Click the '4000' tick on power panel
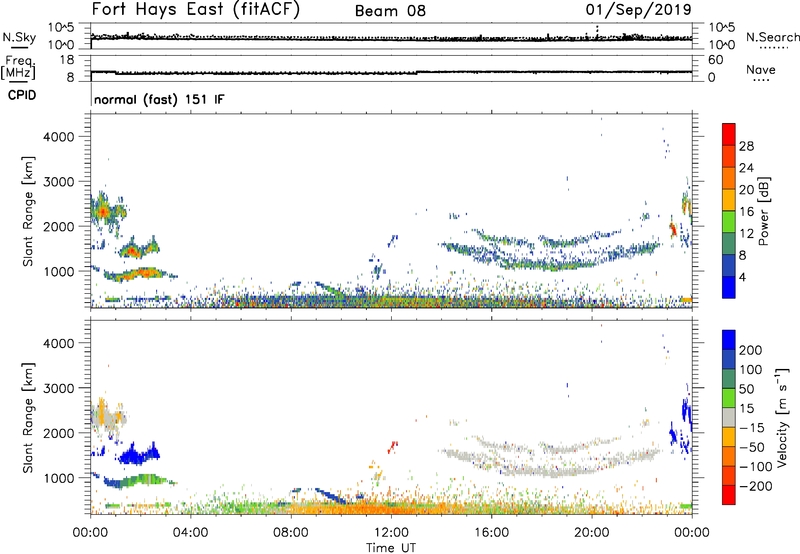This screenshot has height=554, width=800. pos(58,137)
